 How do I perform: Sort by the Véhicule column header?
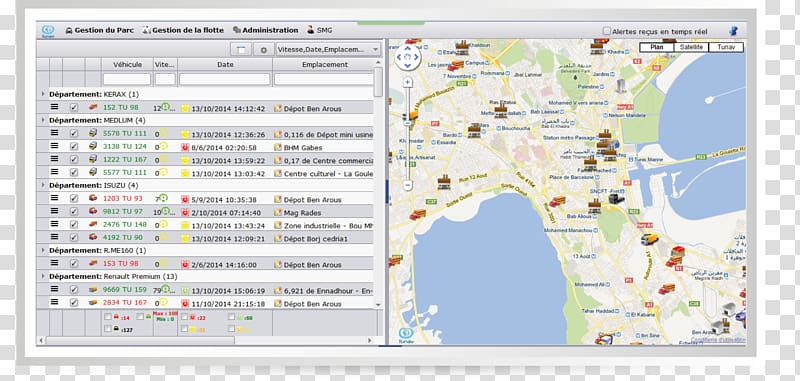tap(127, 65)
